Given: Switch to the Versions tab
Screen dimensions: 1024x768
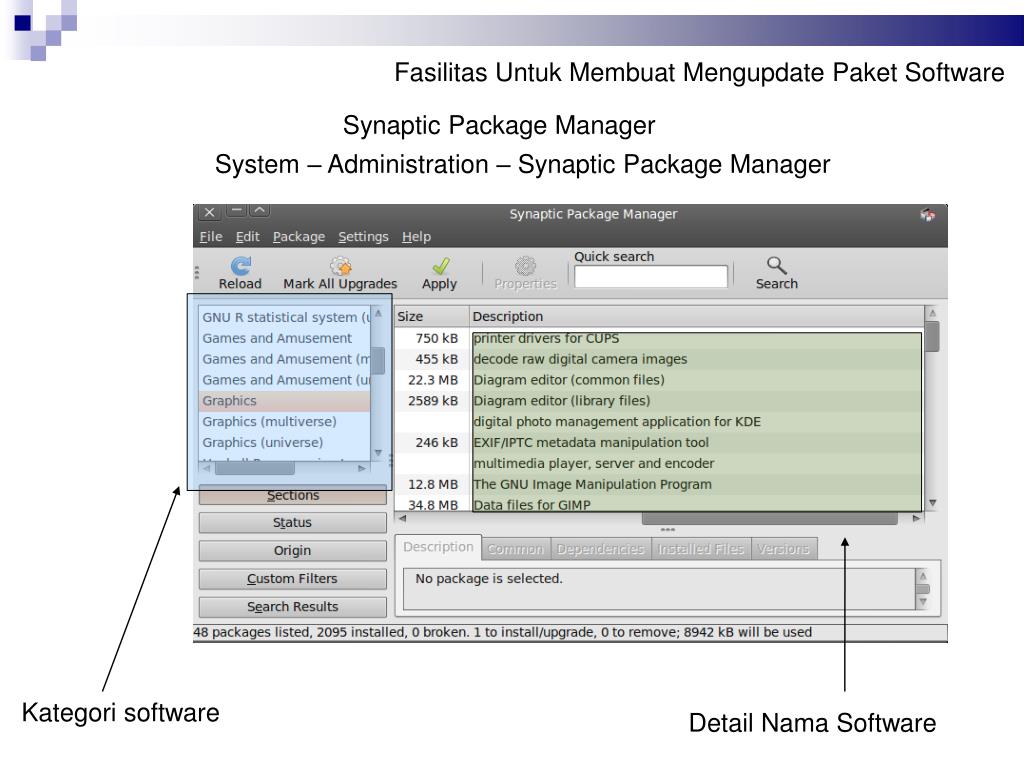Looking at the screenshot, I should (783, 549).
